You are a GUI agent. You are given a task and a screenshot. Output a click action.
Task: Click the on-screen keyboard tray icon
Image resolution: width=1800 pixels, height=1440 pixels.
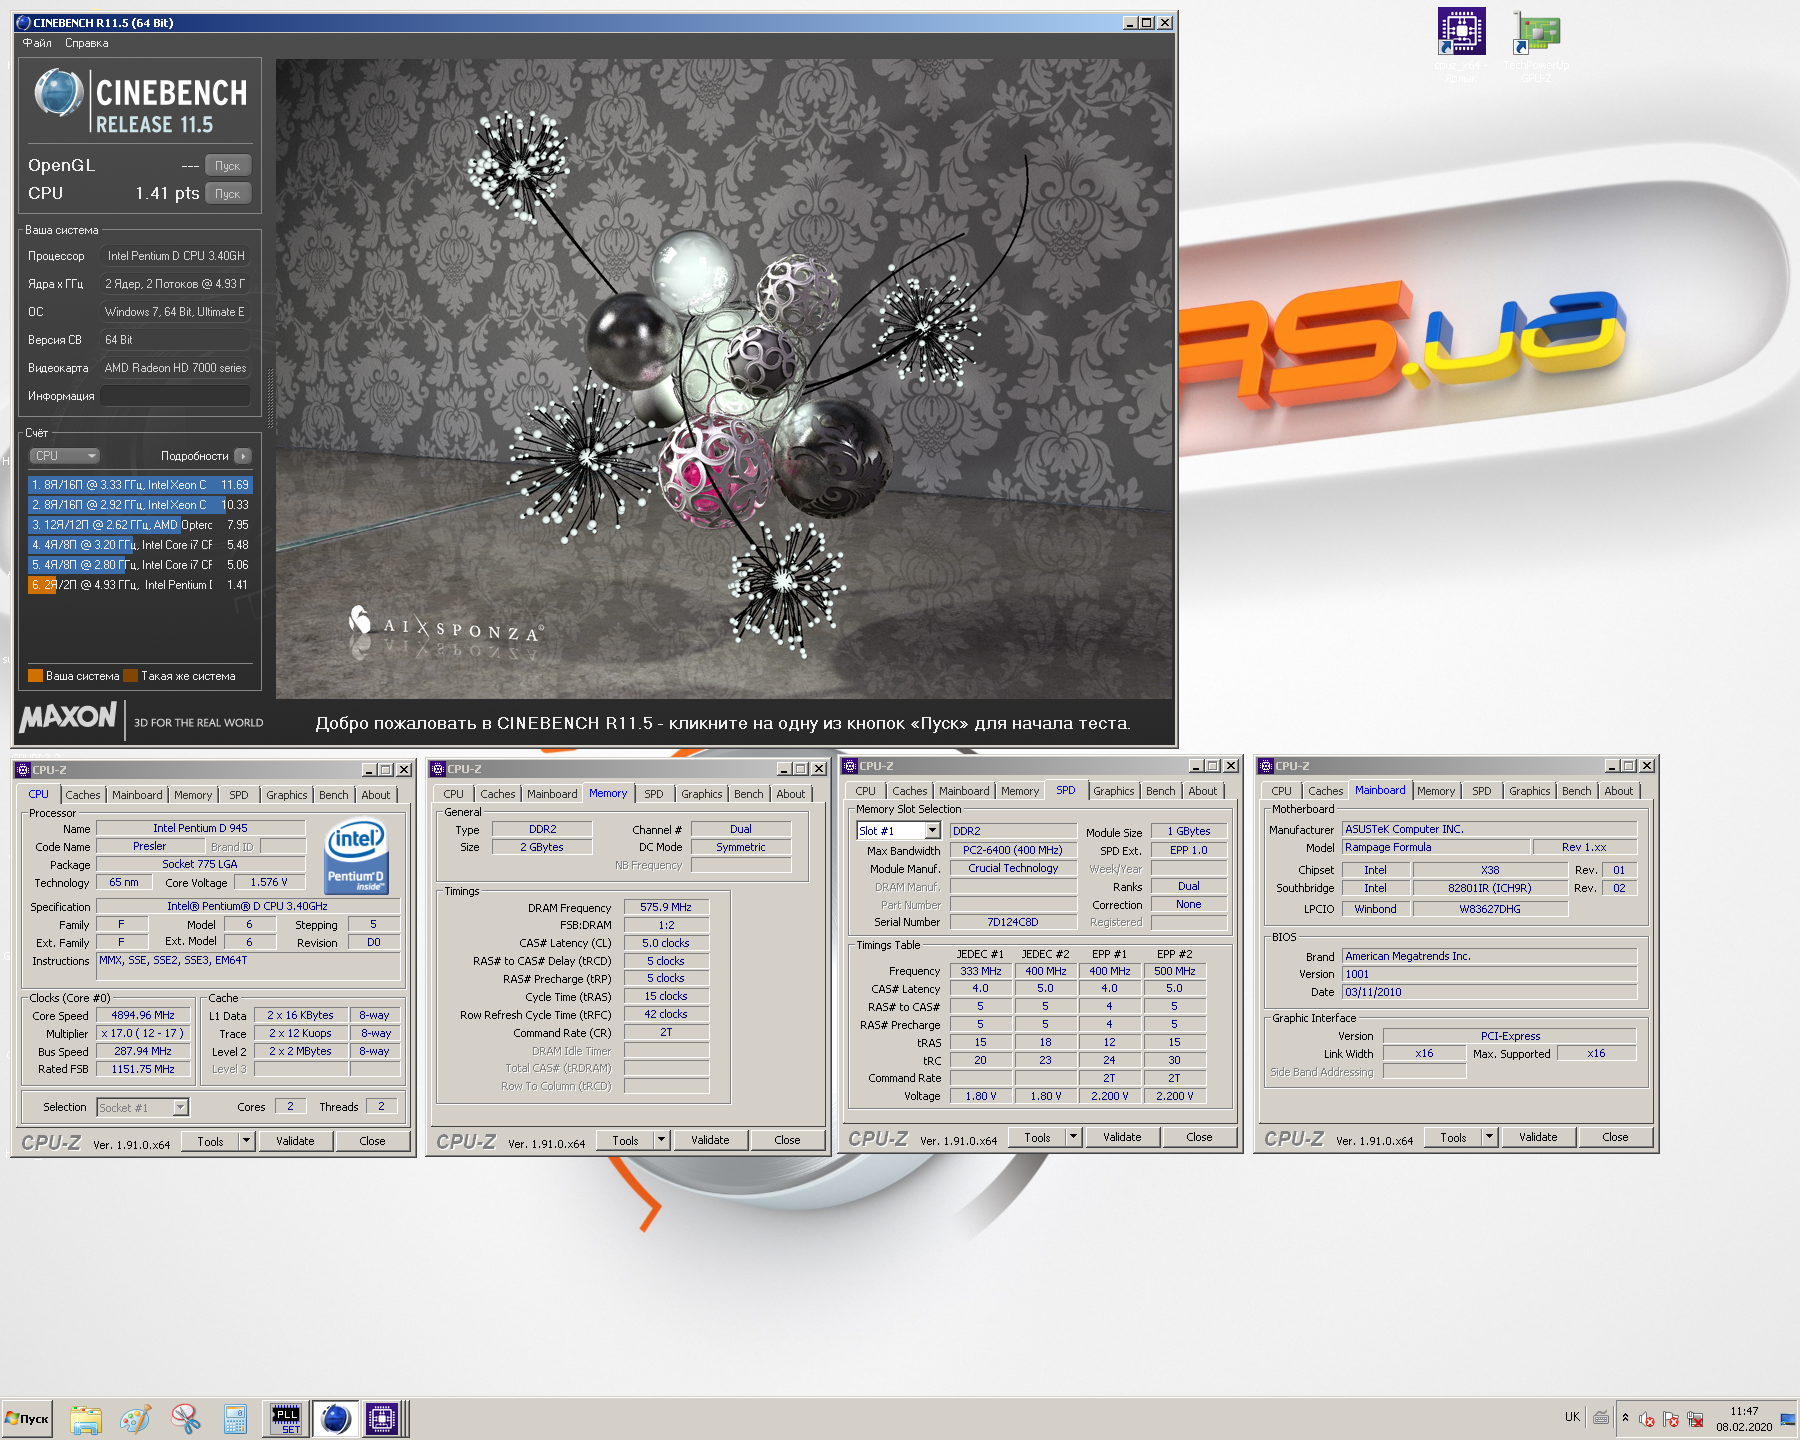1601,1417
